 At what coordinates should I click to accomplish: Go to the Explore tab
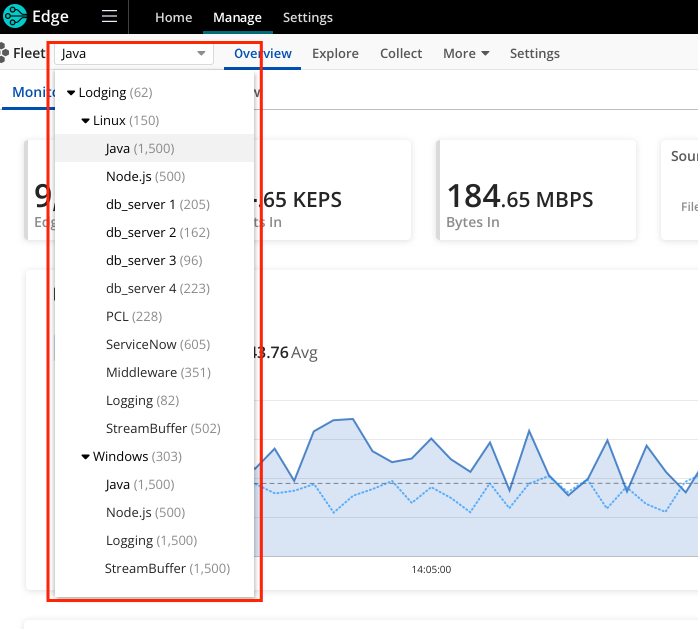pos(335,54)
